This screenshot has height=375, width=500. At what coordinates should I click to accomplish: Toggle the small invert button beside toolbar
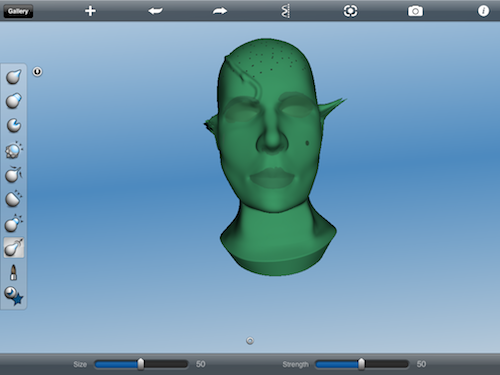(37, 72)
